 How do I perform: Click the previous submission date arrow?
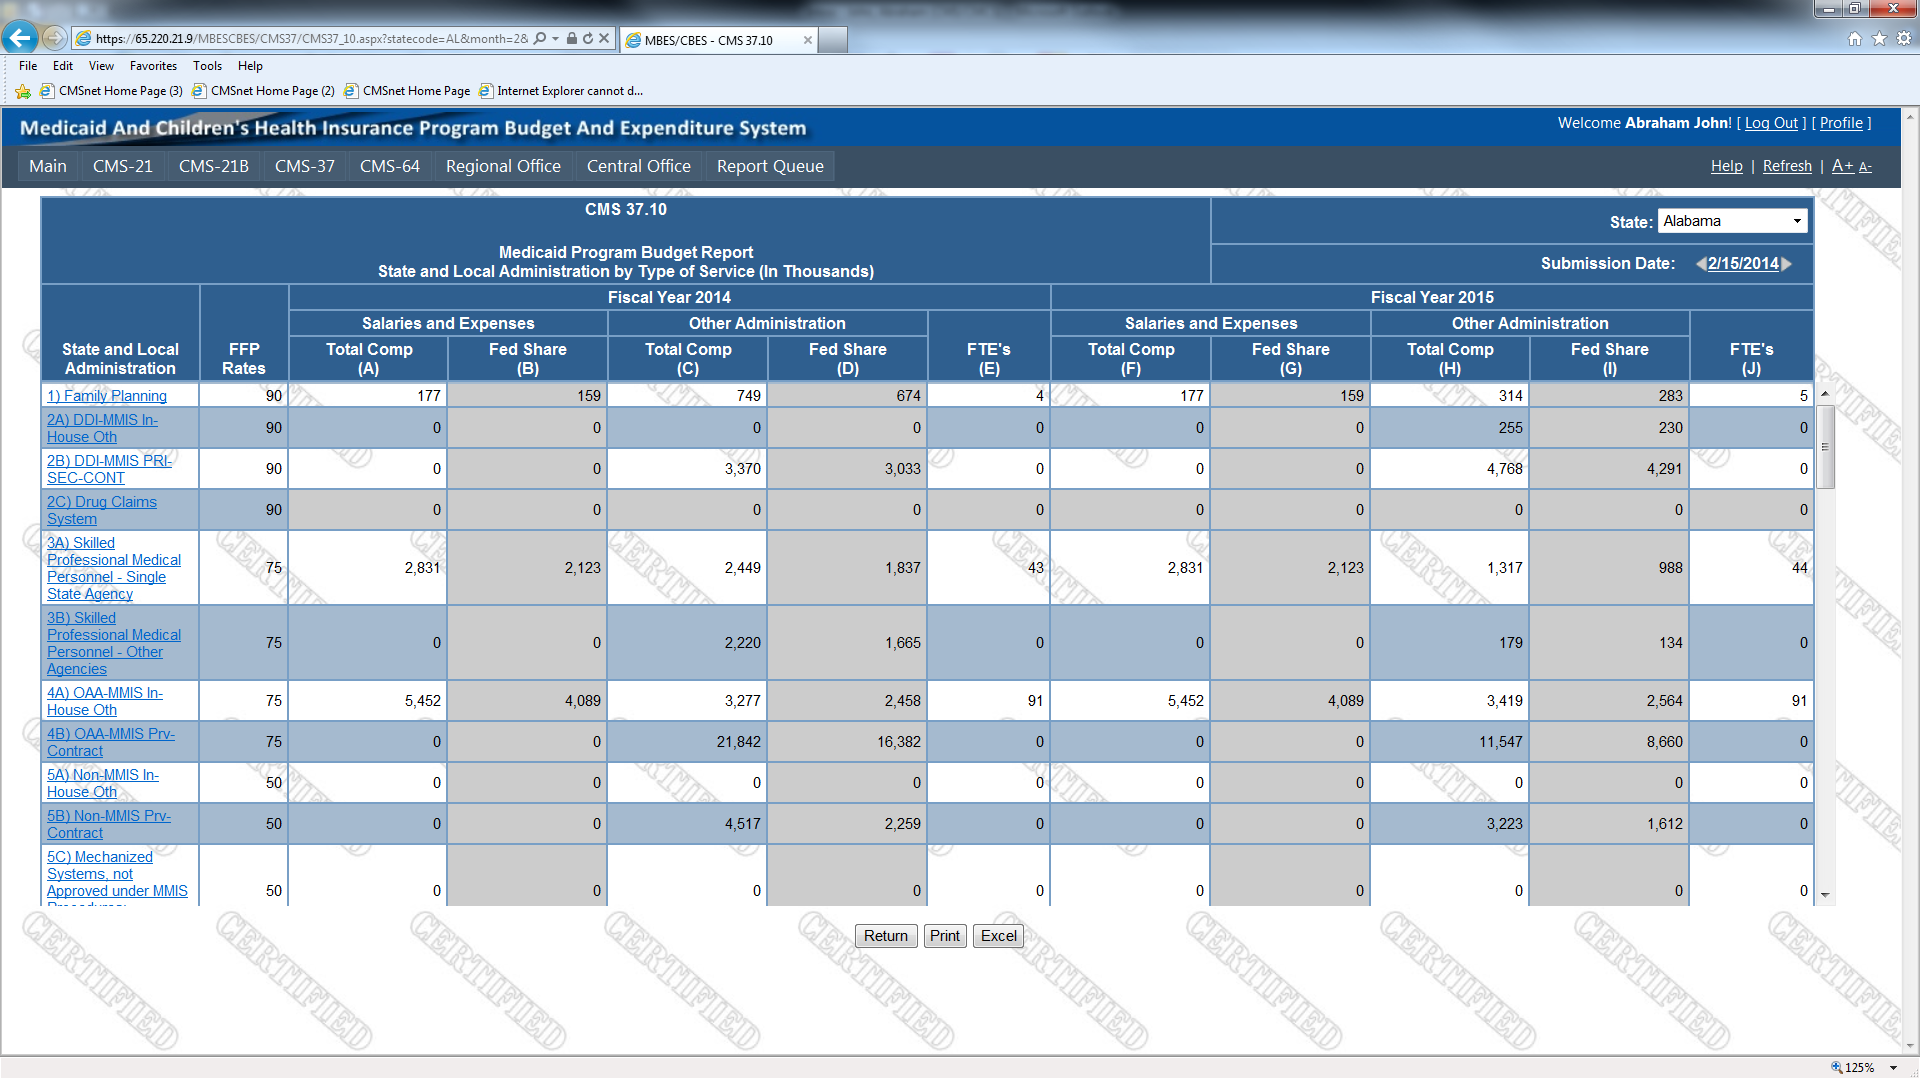tap(1700, 264)
